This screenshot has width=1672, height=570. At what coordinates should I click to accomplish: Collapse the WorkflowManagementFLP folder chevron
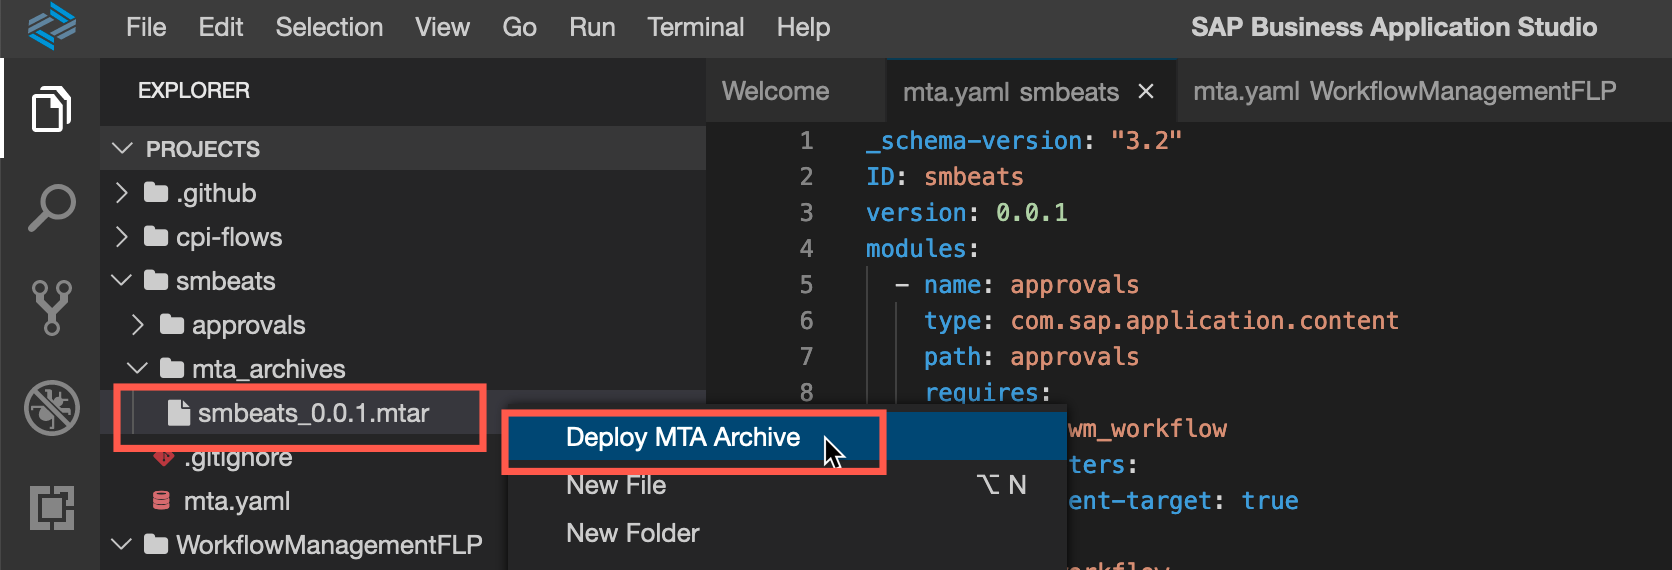(122, 544)
